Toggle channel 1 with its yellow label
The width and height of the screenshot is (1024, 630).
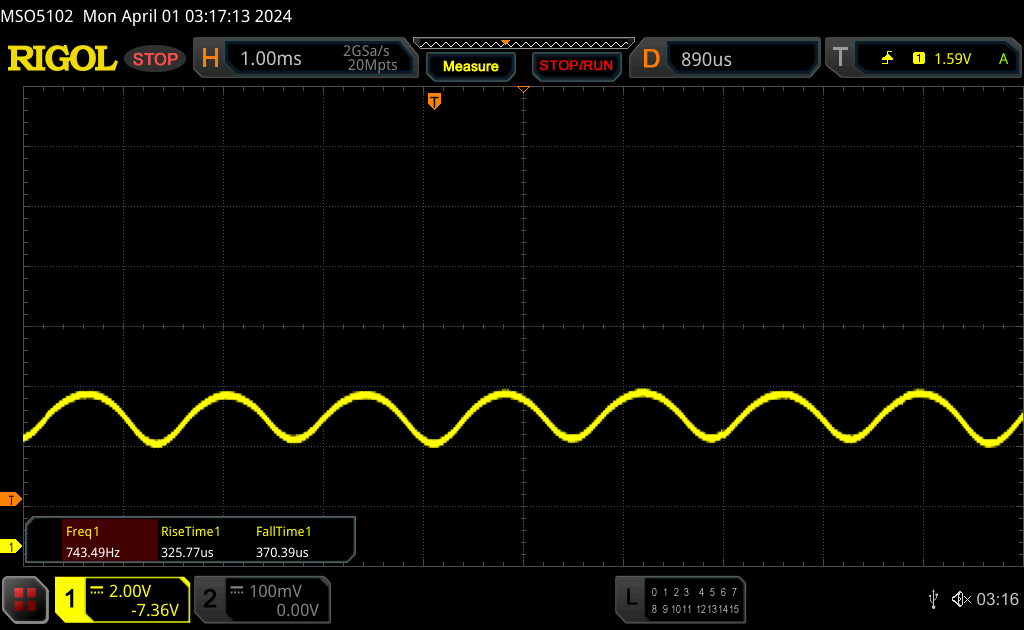70,599
